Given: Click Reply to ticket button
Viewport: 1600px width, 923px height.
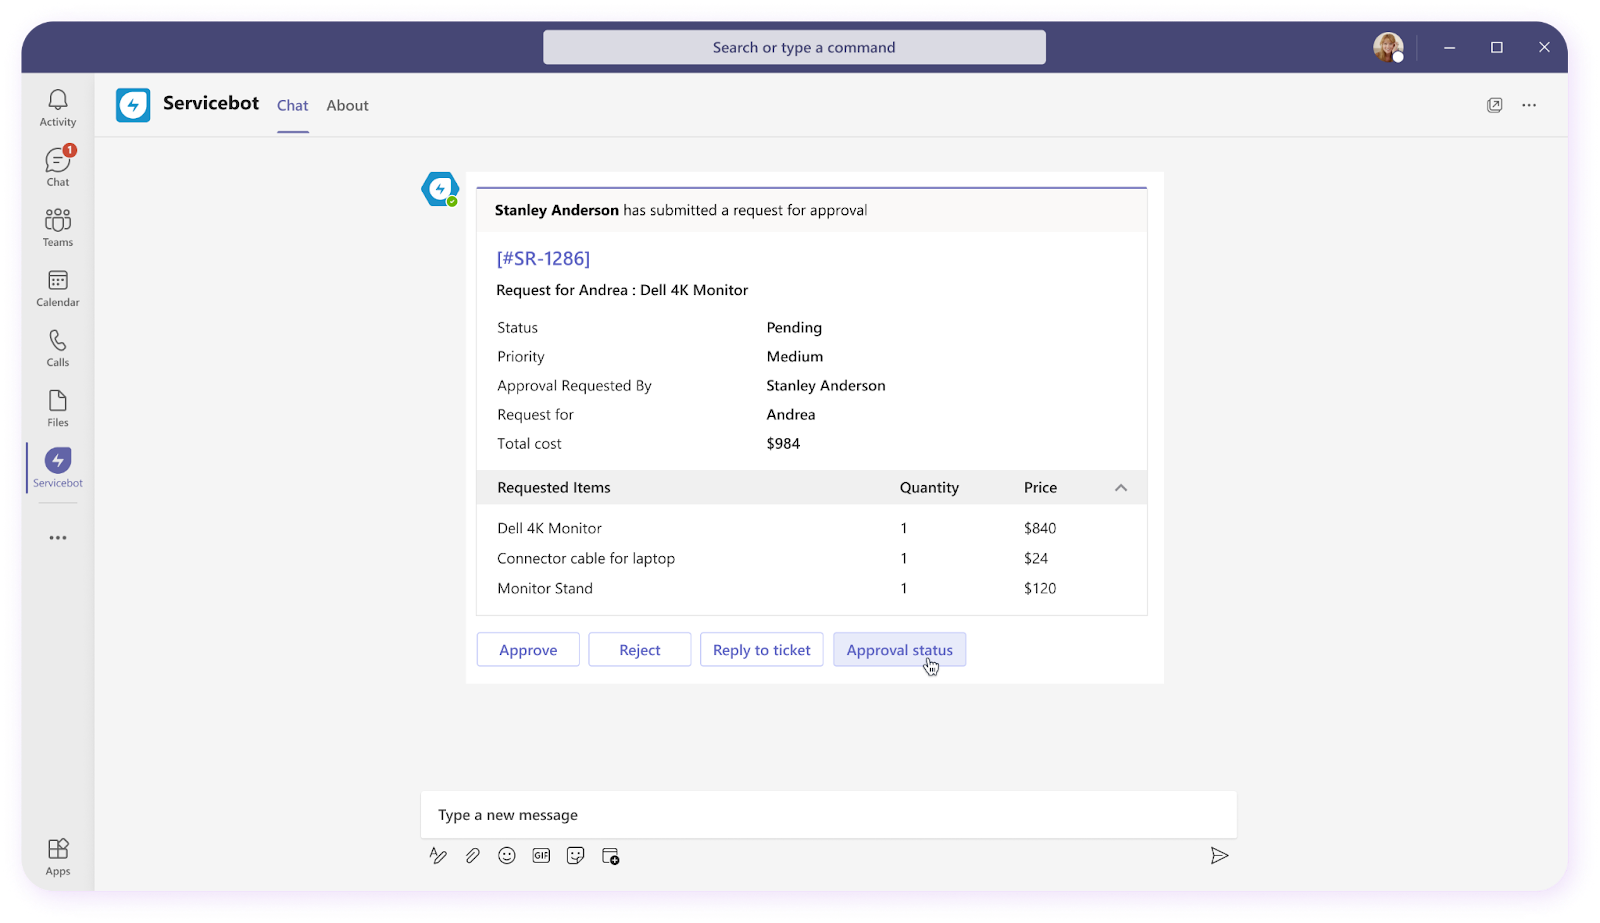Looking at the screenshot, I should coord(762,650).
